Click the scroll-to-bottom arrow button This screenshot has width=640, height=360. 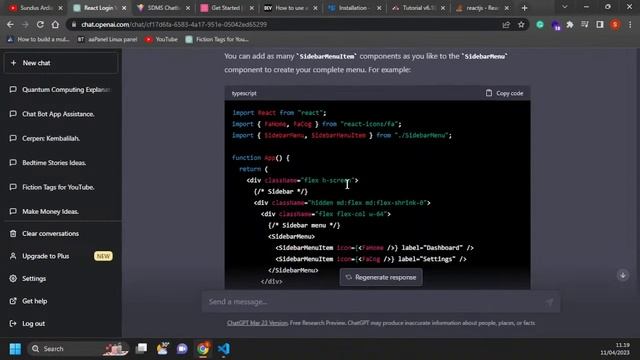(622, 275)
